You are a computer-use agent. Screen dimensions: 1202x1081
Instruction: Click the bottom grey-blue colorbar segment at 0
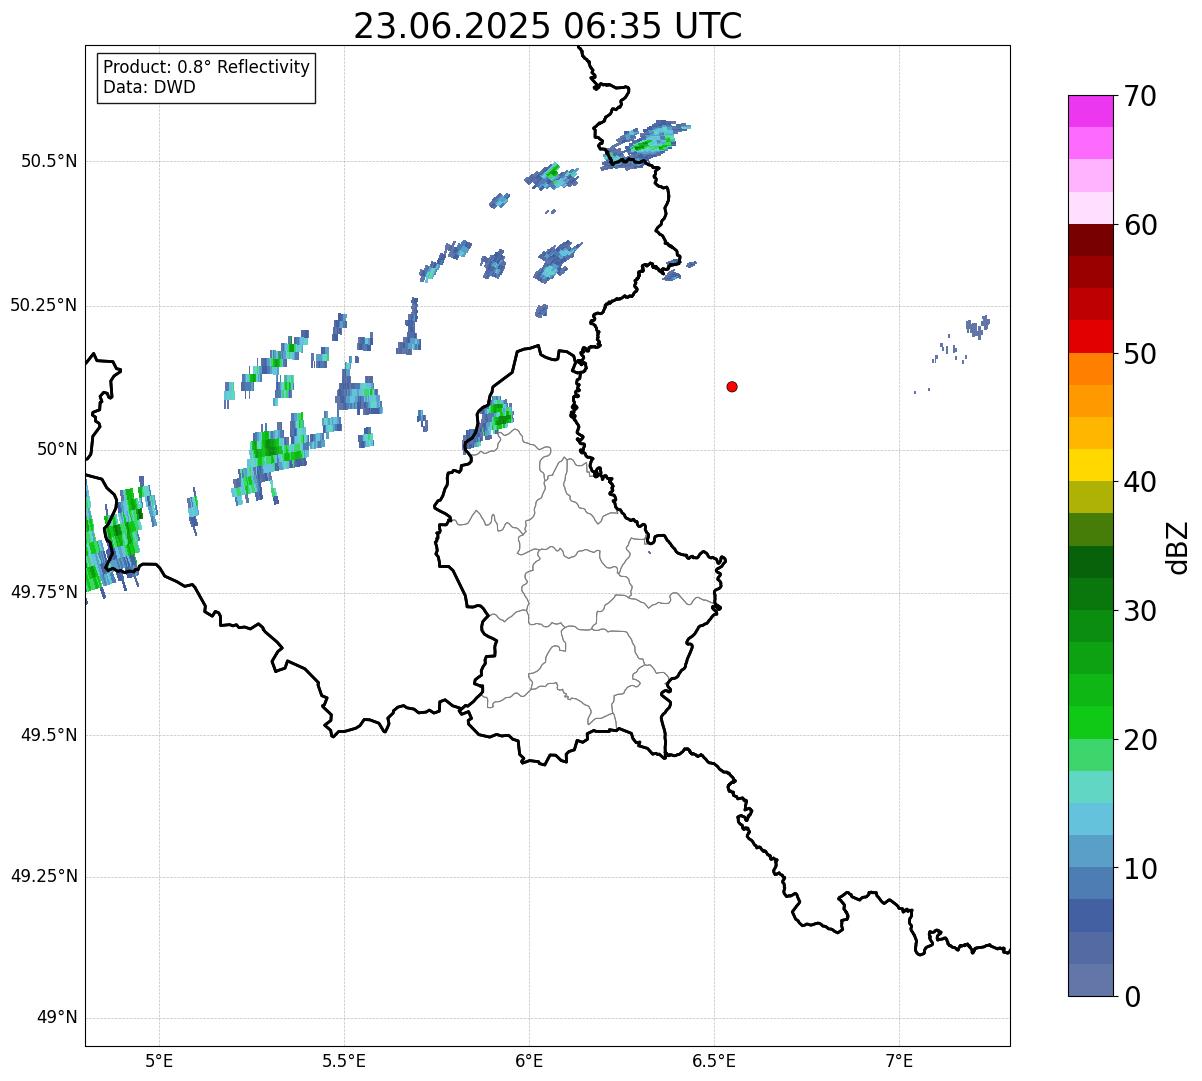[1091, 980]
